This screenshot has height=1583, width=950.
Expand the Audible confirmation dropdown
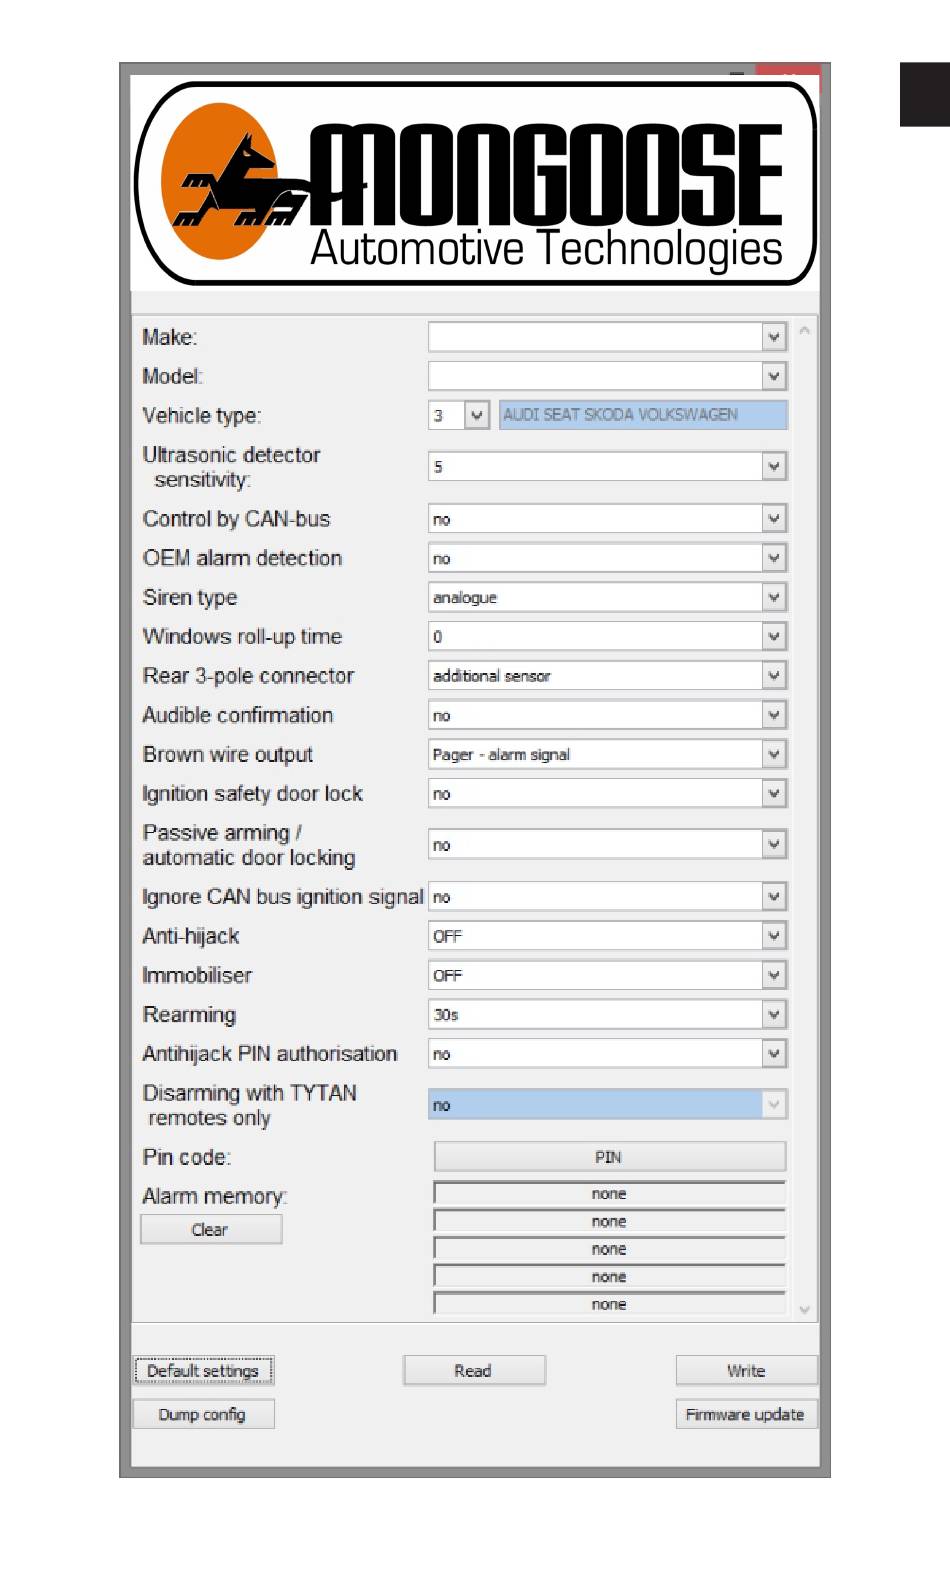[607, 715]
